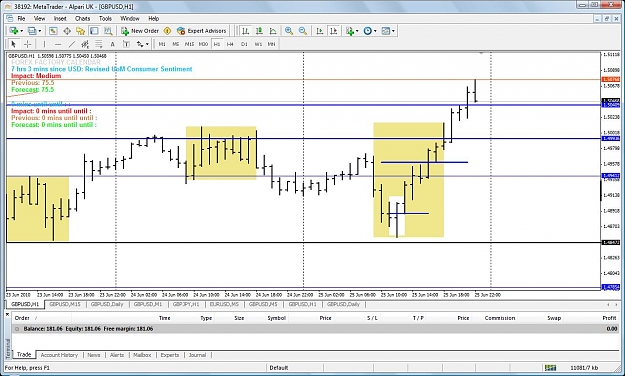Toggle Expert Advisors on or off

pos(202,31)
